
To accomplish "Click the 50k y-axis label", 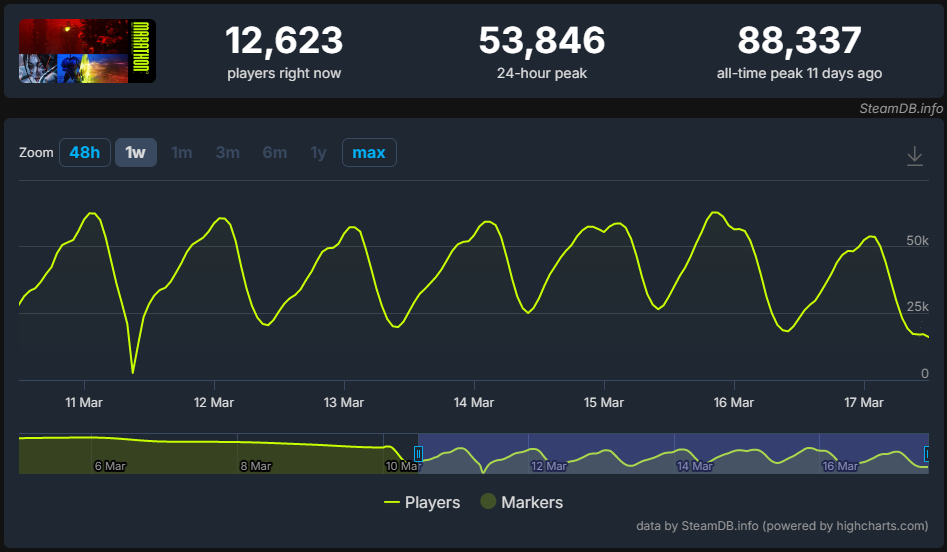I will click(917, 240).
